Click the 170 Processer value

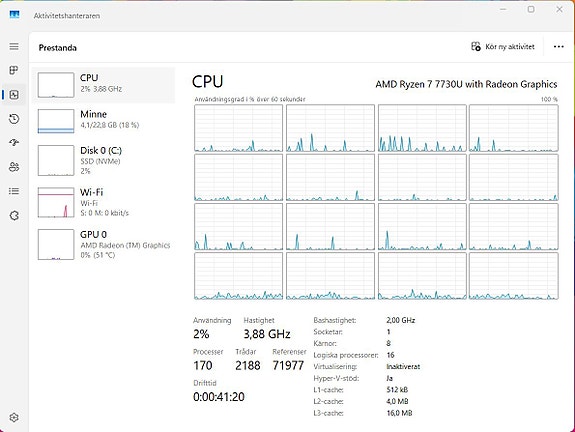point(203,365)
